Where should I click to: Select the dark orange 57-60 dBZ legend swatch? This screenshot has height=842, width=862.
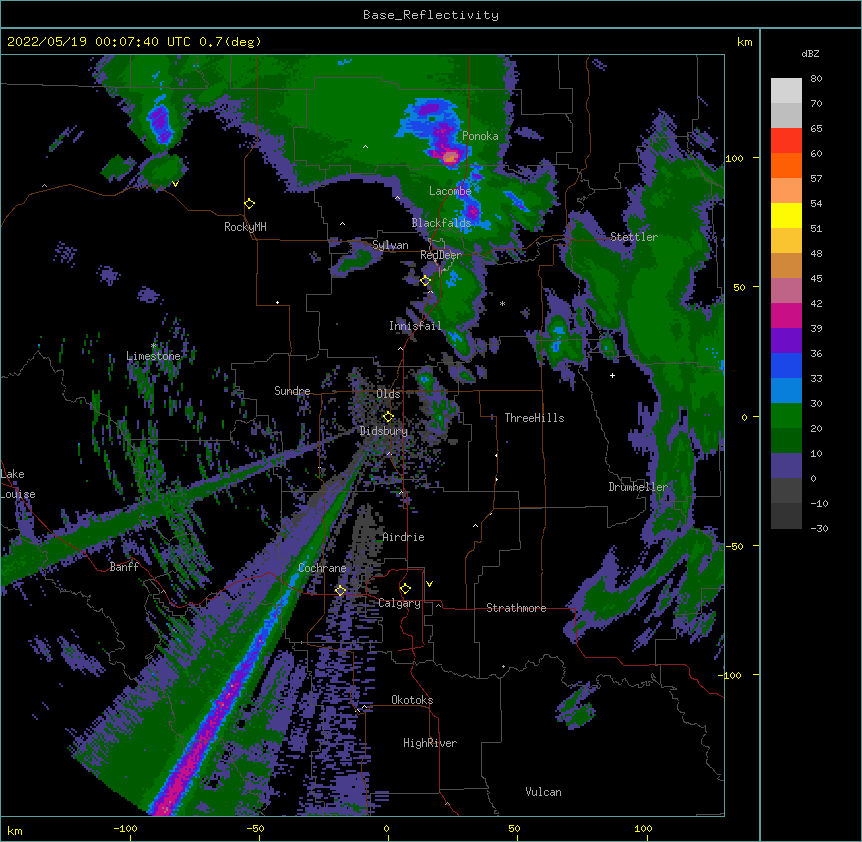pyautogui.click(x=786, y=165)
